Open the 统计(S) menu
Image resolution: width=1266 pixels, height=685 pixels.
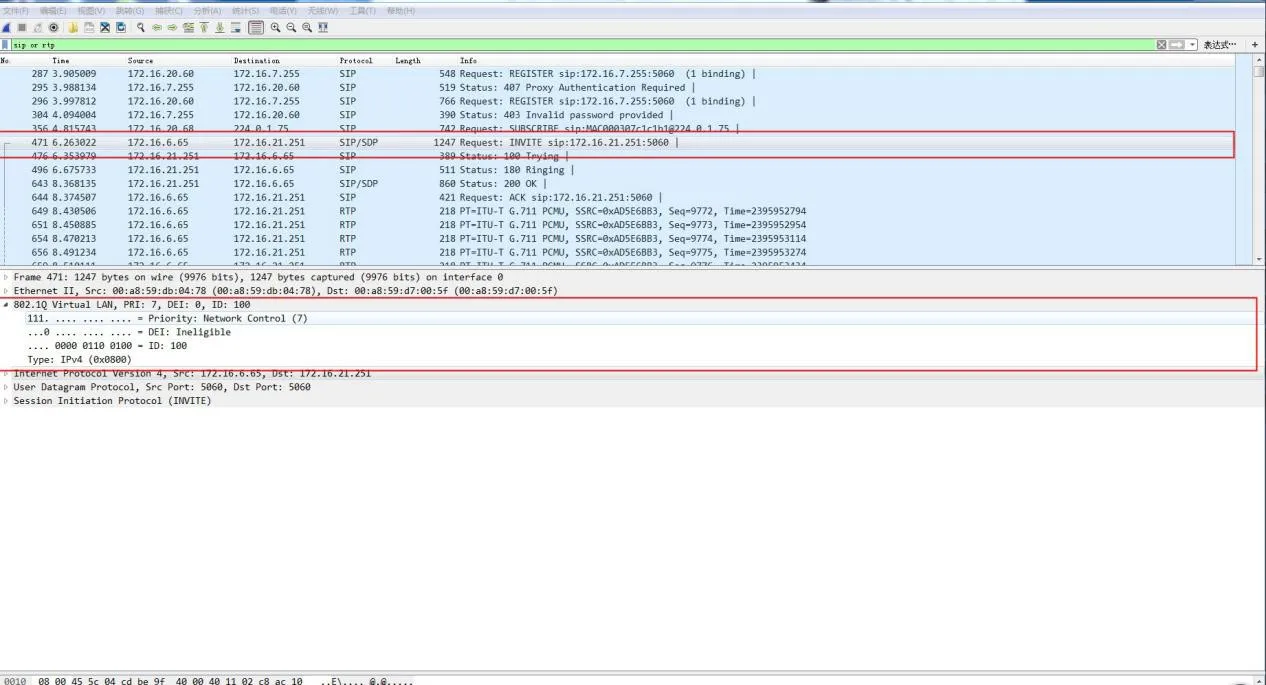243,10
